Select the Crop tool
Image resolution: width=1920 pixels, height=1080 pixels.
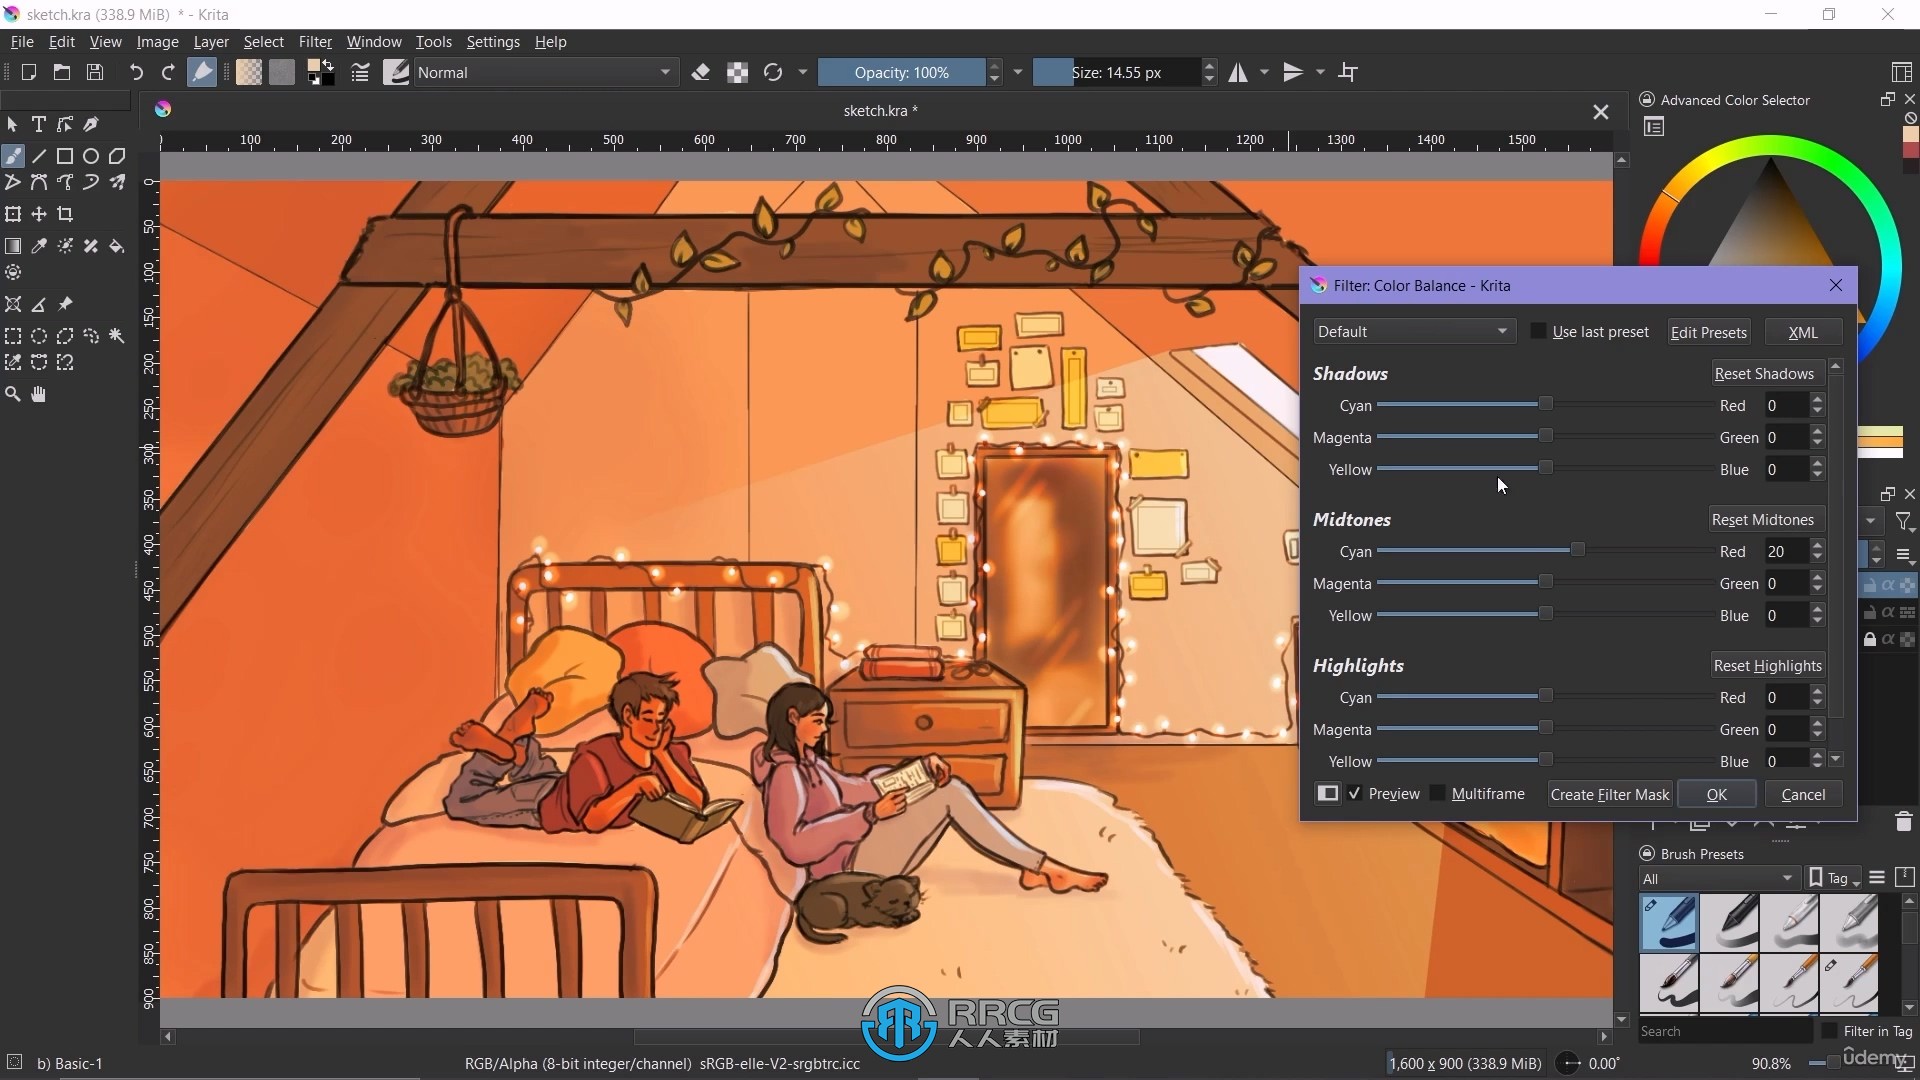pos(65,214)
